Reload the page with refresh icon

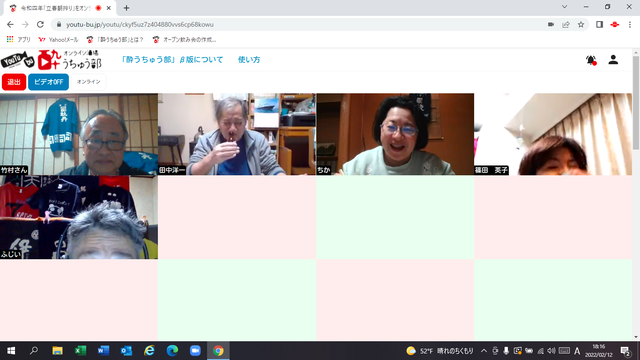click(40, 24)
